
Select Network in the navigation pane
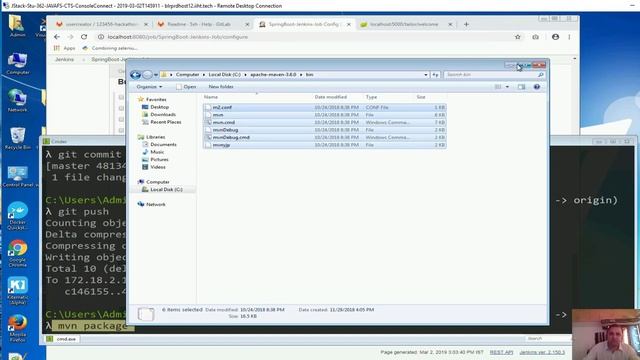[156, 204]
